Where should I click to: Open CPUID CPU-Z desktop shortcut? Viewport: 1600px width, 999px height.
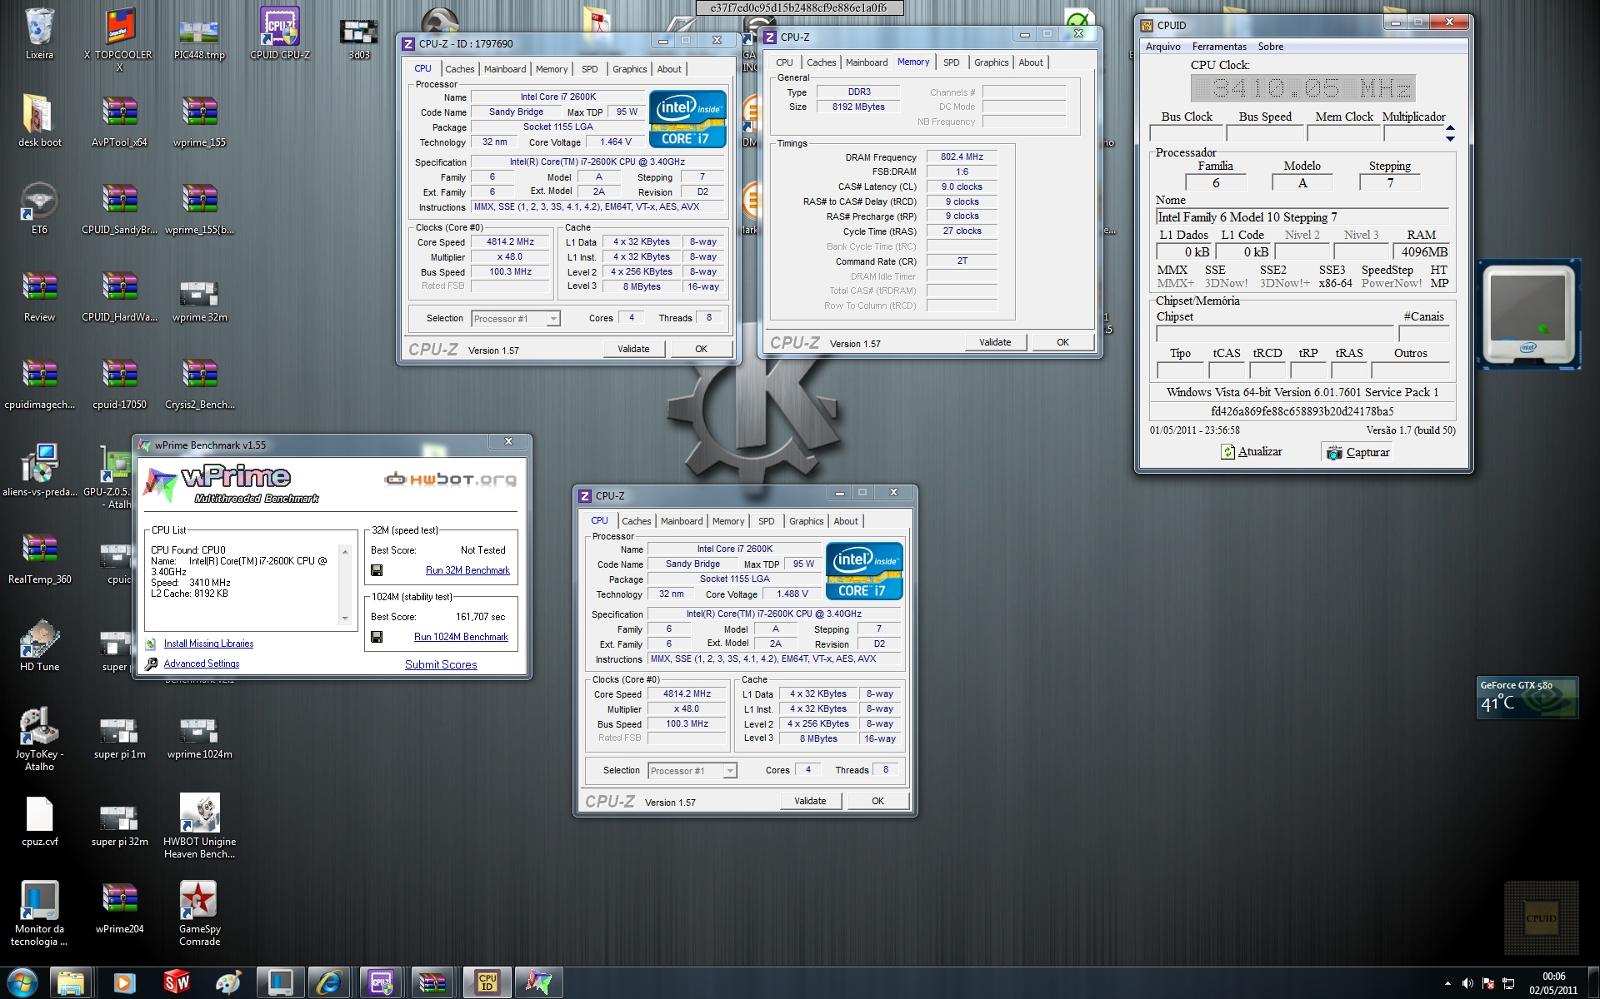279,34
